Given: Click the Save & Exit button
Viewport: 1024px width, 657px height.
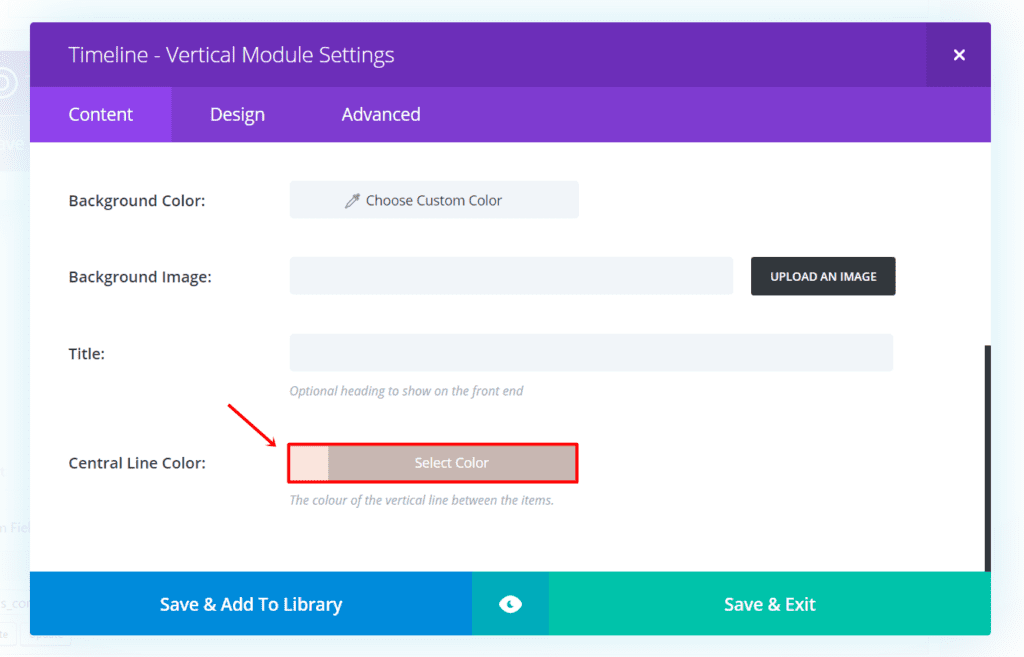Looking at the screenshot, I should [769, 604].
